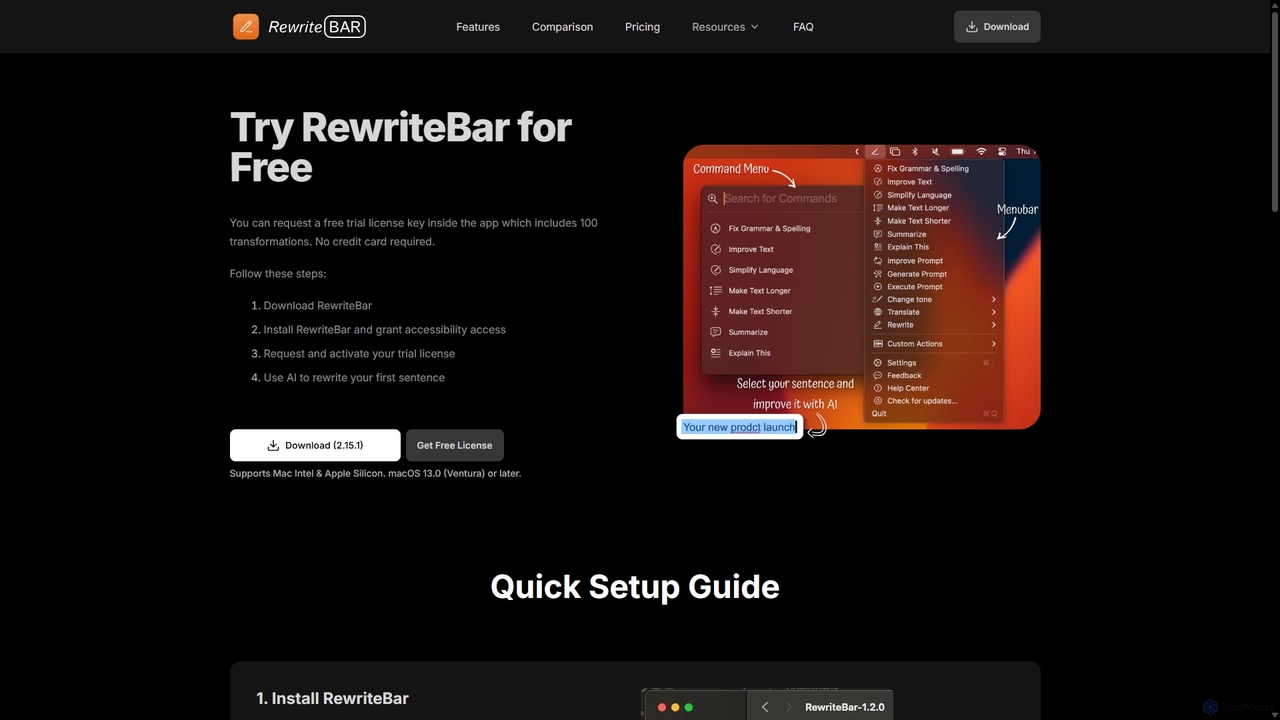Click the back chevron in RewriteBar-1.2.0 window
Viewport: 1280px width, 720px height.
[765, 707]
